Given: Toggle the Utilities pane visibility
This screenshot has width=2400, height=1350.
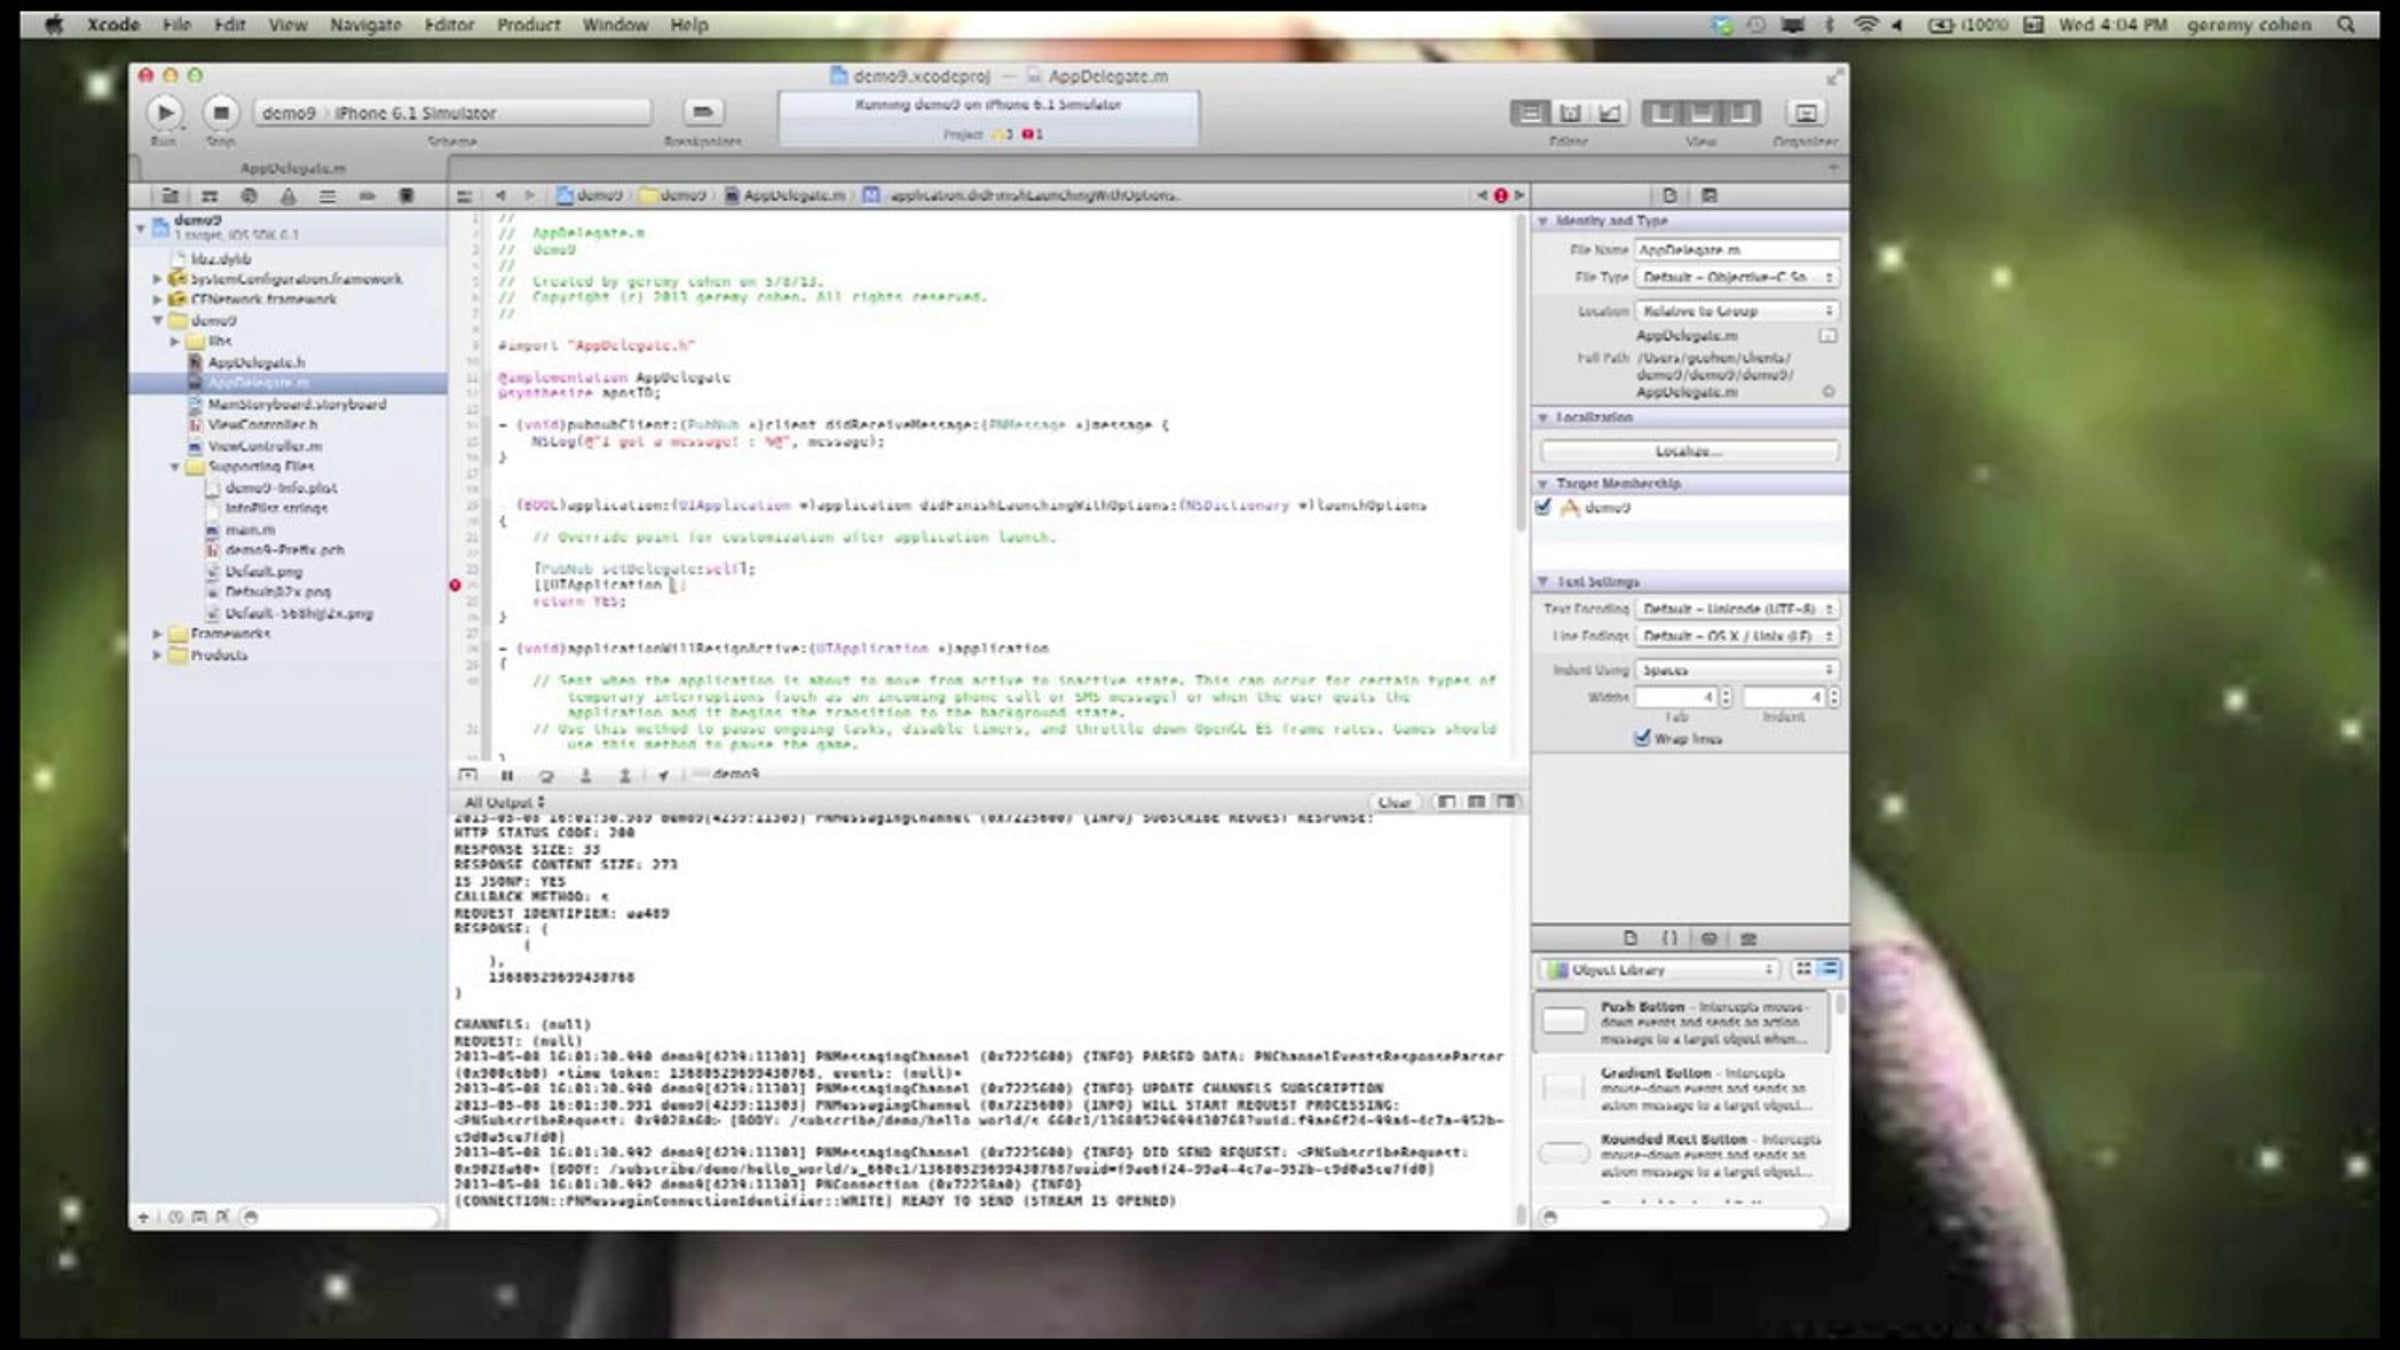Looking at the screenshot, I should (x=1740, y=113).
